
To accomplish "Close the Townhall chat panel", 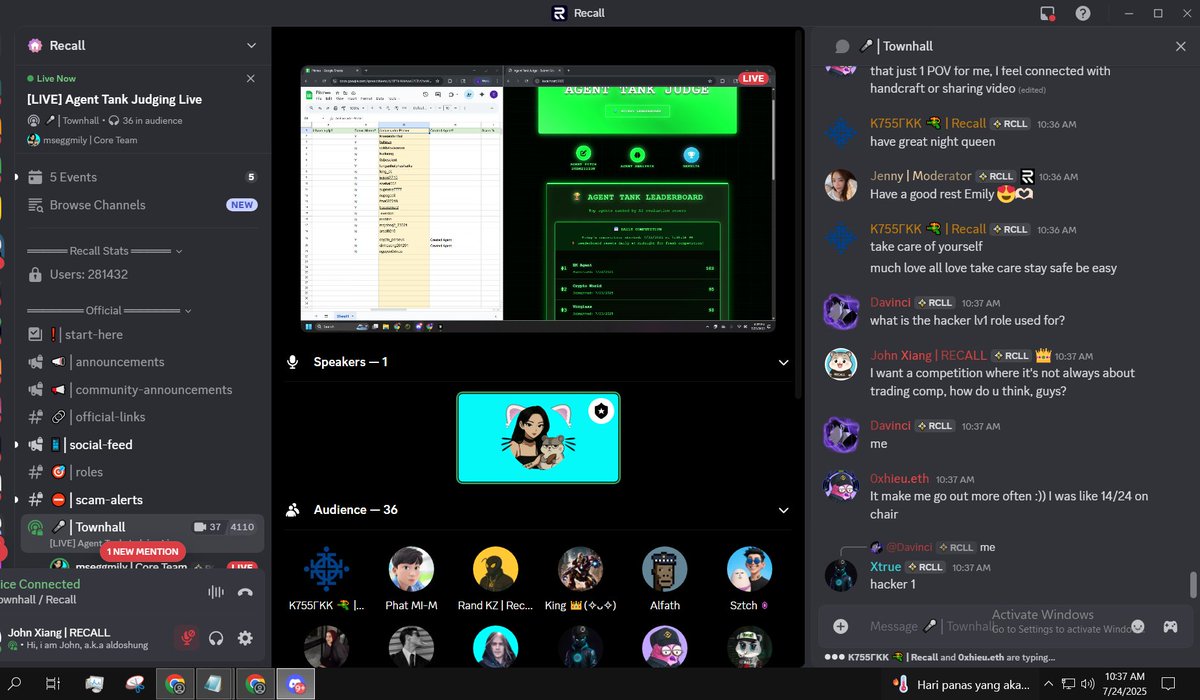I will pos(1181,46).
